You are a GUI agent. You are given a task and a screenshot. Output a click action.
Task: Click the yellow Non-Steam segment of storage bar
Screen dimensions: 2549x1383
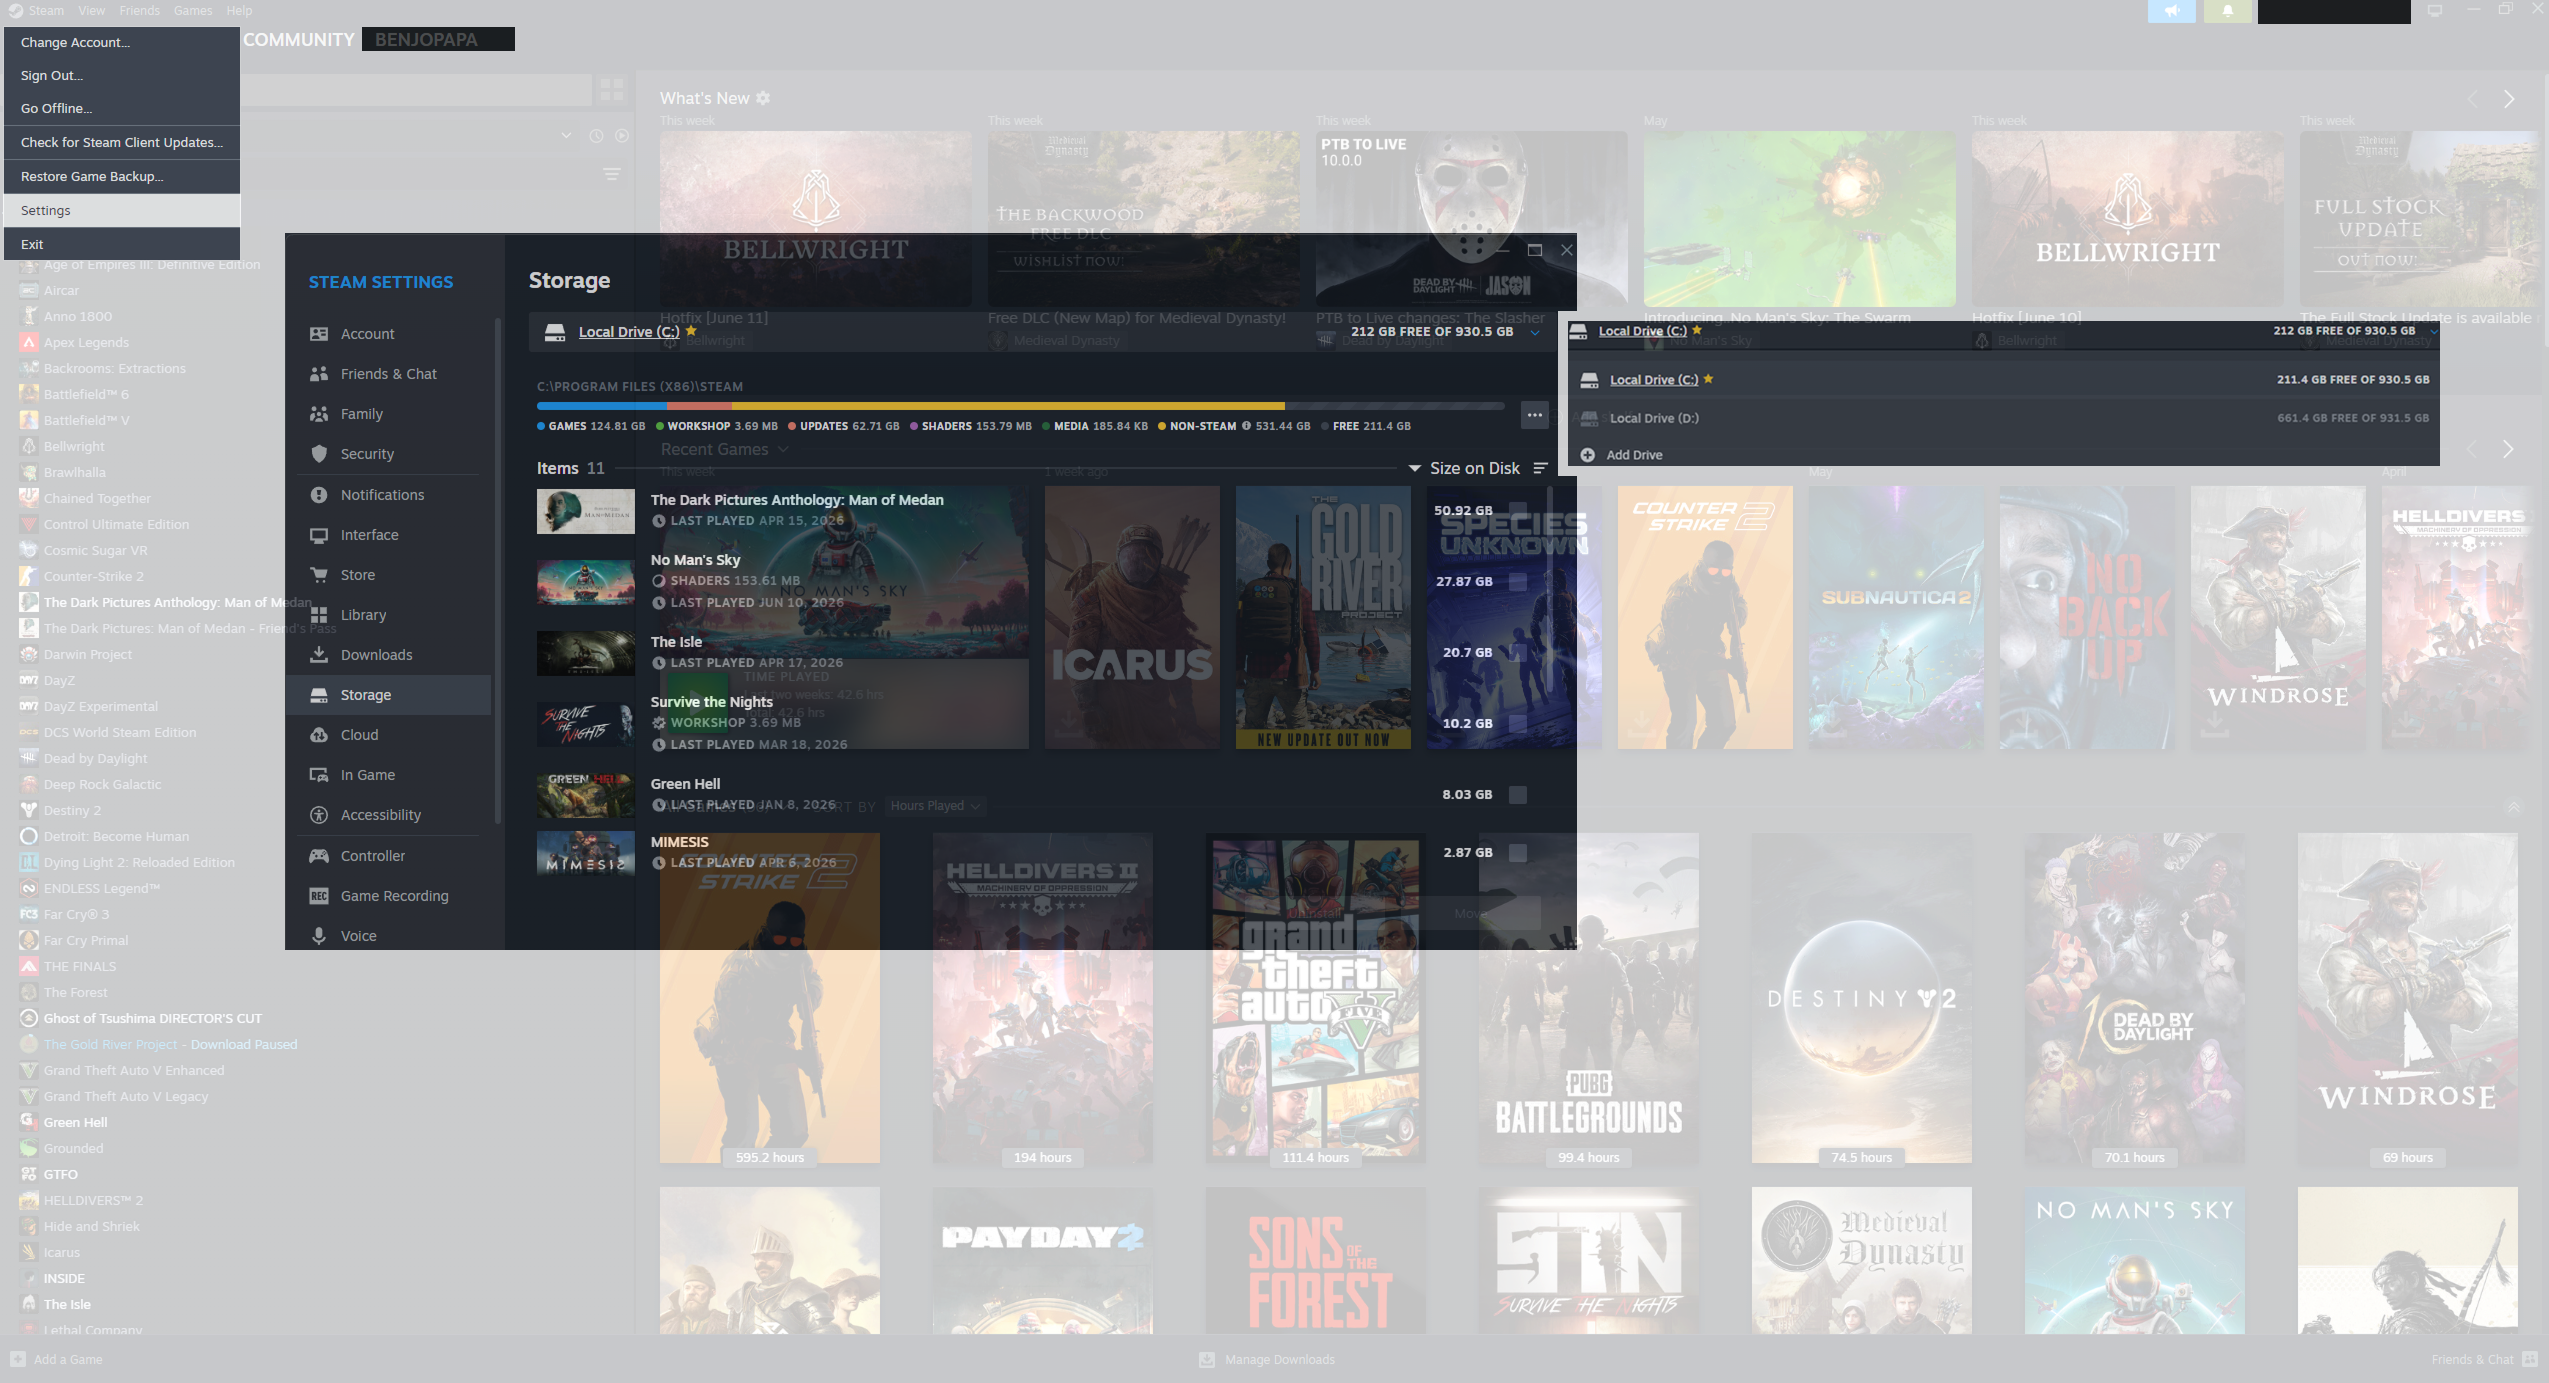click(1008, 406)
